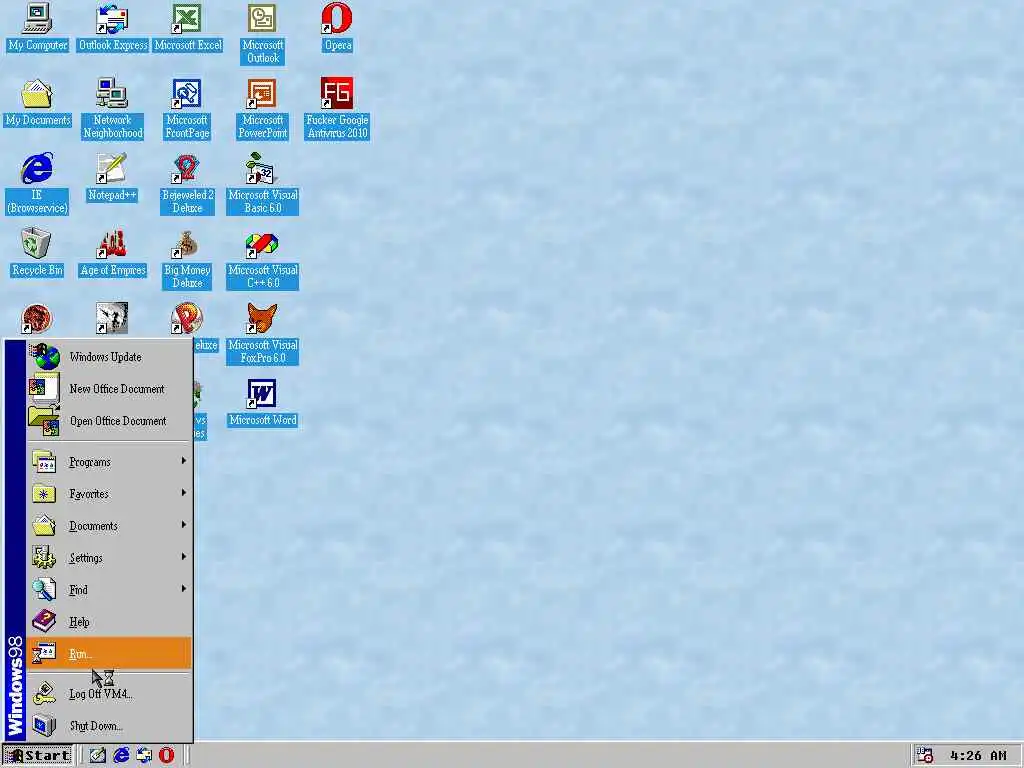Click the Task Scheduler tray icon
Viewport: 1024px width, 768px height.
coord(924,756)
